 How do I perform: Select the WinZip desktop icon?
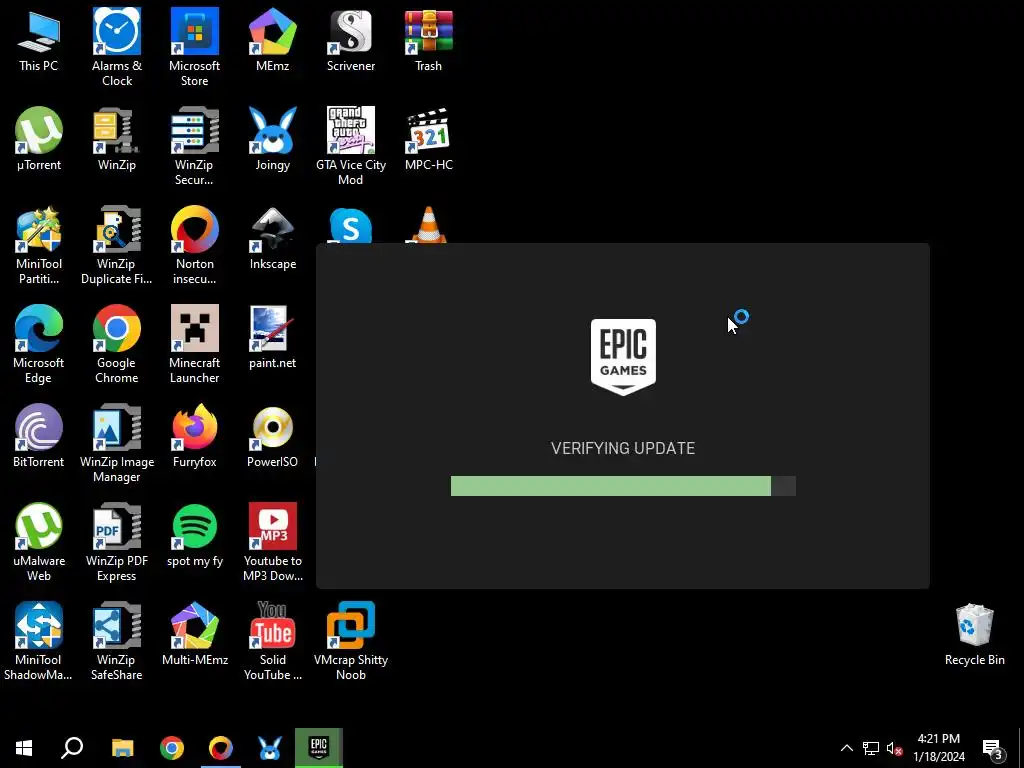click(117, 139)
